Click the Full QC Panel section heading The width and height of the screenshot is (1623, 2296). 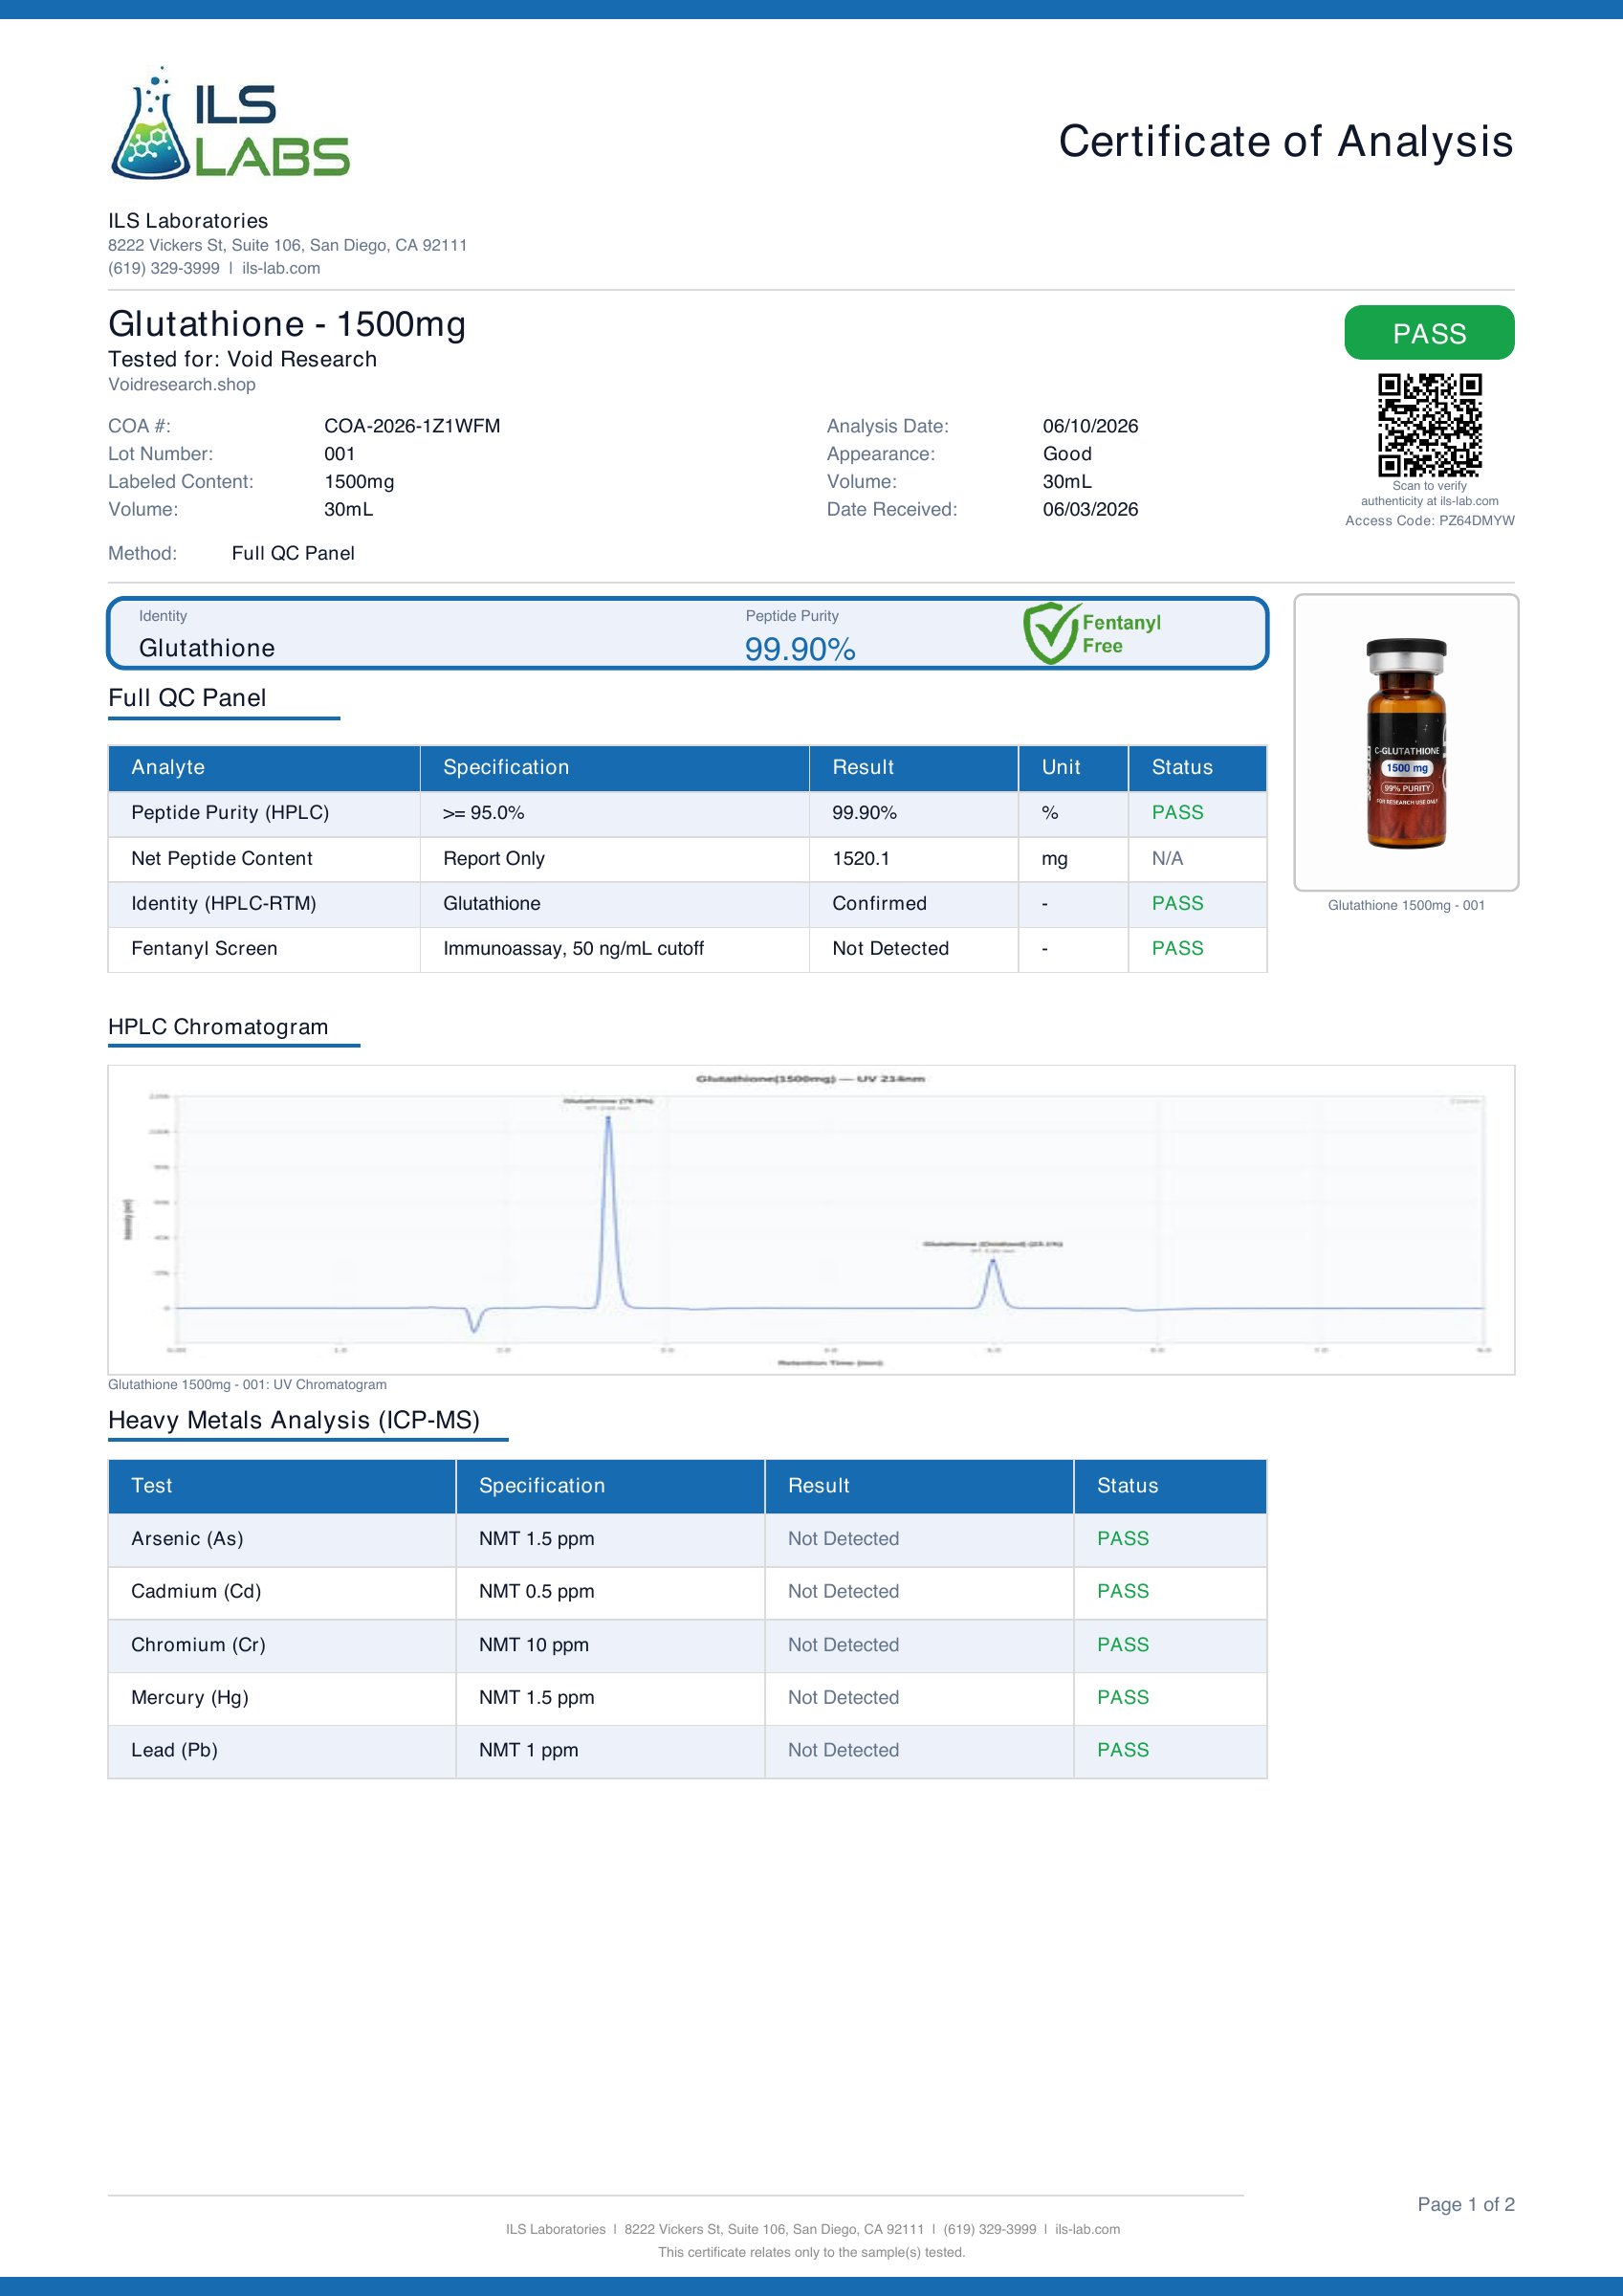coord(187,698)
